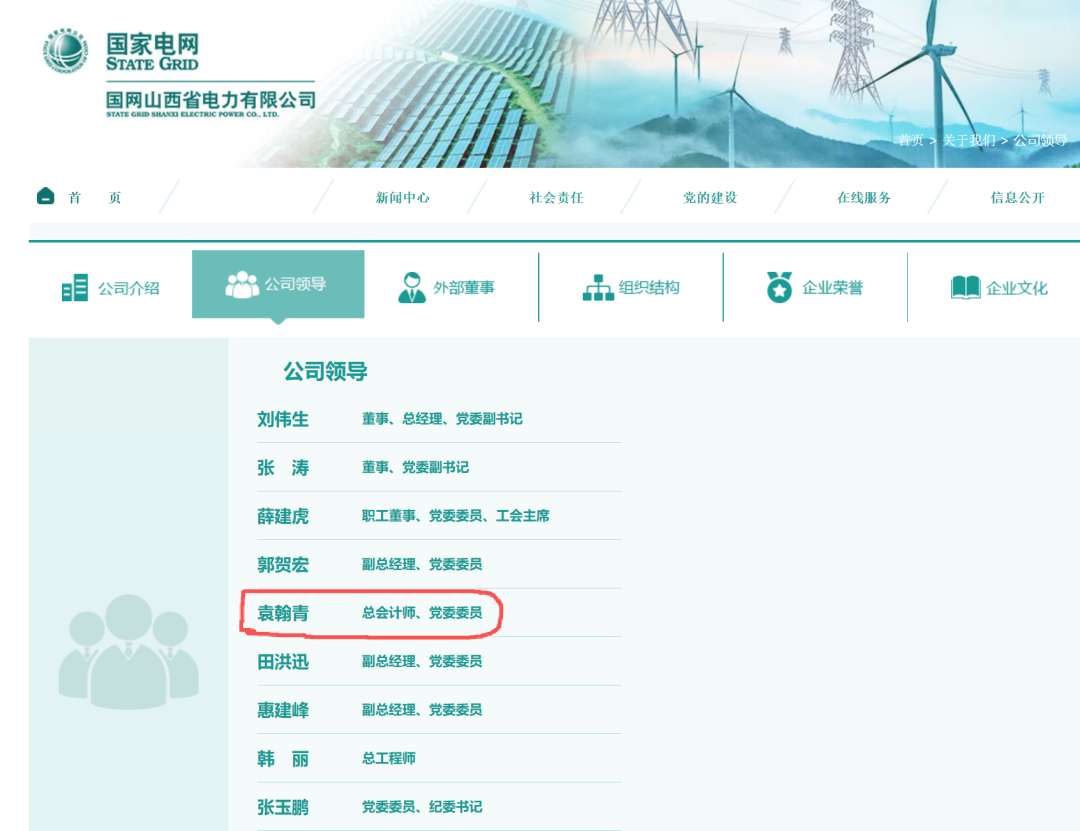Click title 总工程师 for 韩丽
The image size is (1080, 831).
tap(388, 758)
